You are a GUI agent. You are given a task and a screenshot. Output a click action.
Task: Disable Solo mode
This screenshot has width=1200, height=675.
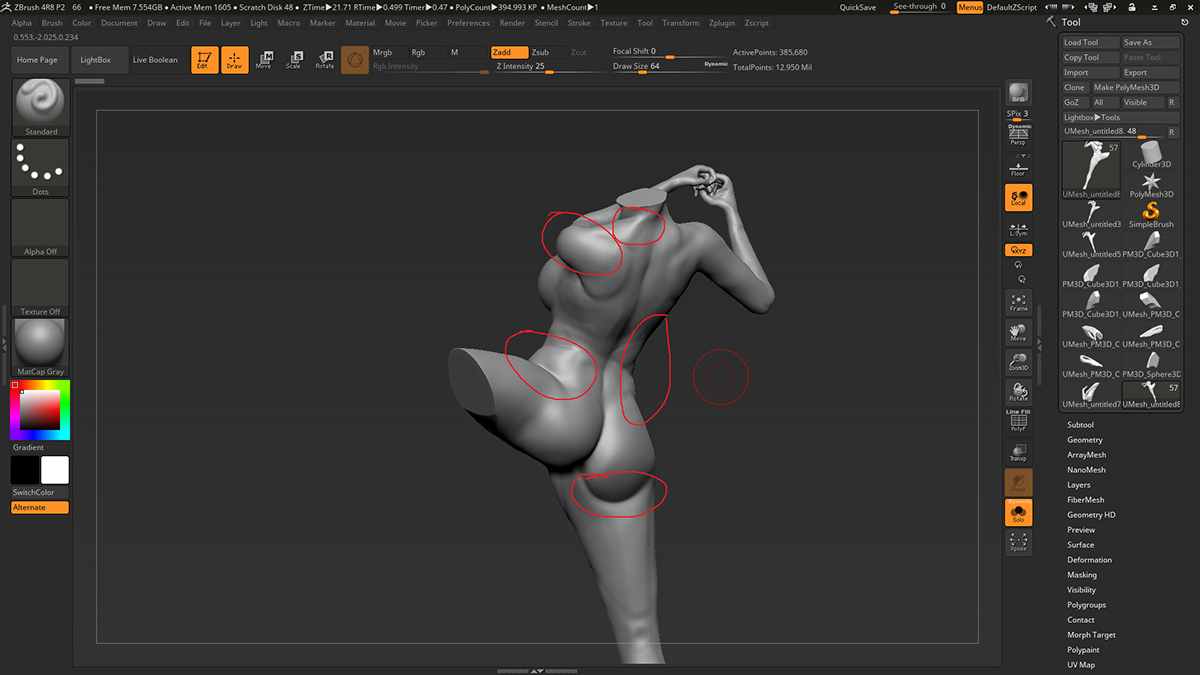click(x=1018, y=513)
